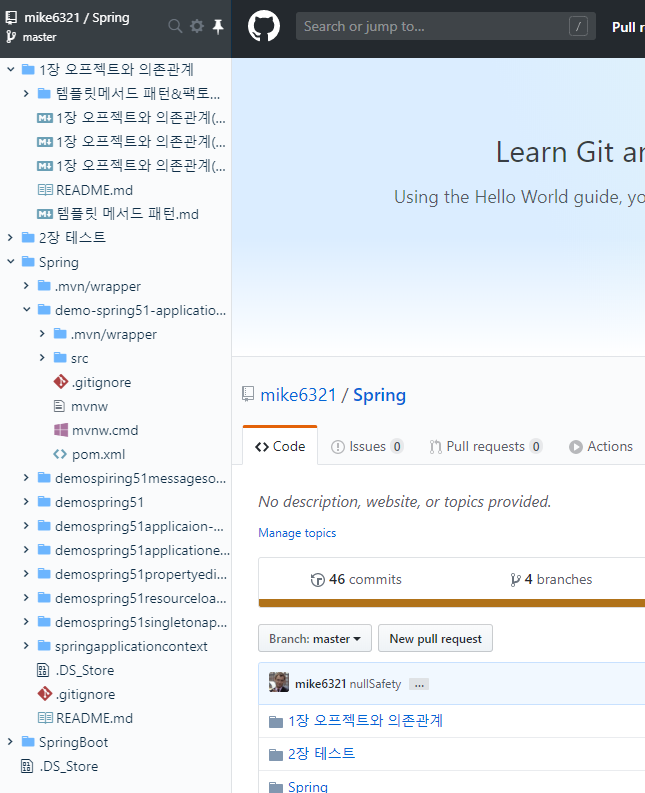Go to GitHub home via Octocat logo
Viewport: 645px width, 793px height.
(x=264, y=26)
